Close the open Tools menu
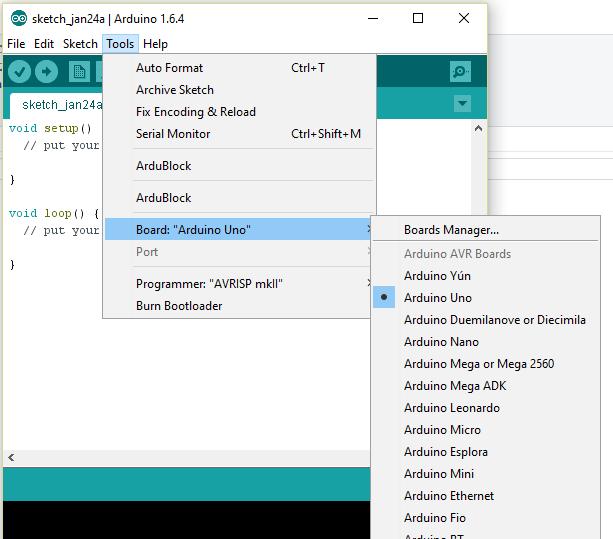This screenshot has width=613, height=539. coord(120,44)
